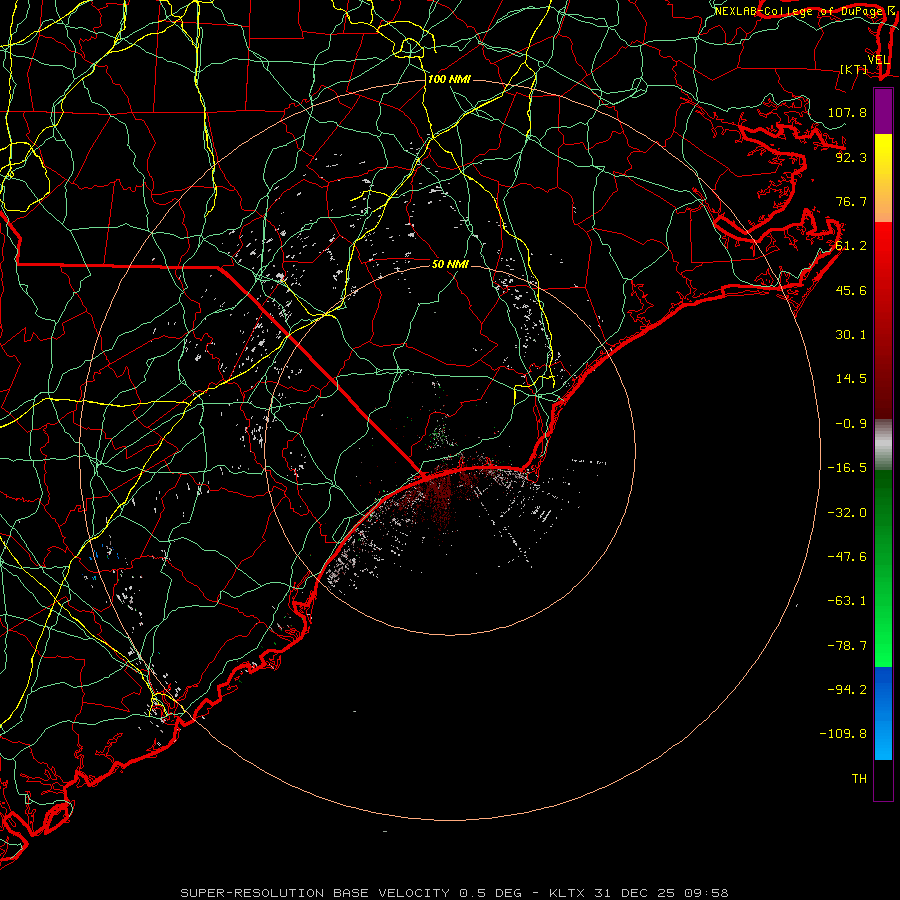
Task: Click the blue segment of the color bar
Action: click(883, 713)
